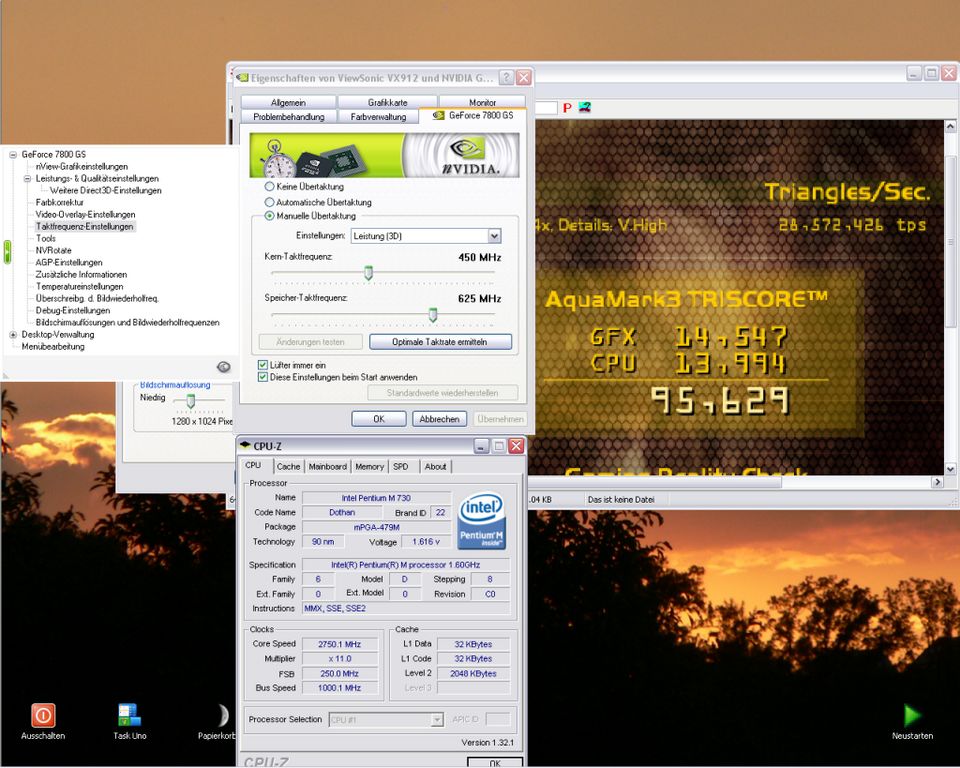This screenshot has width=960, height=768.
Task: Click the icon right of the red P
Action: pos(585,107)
